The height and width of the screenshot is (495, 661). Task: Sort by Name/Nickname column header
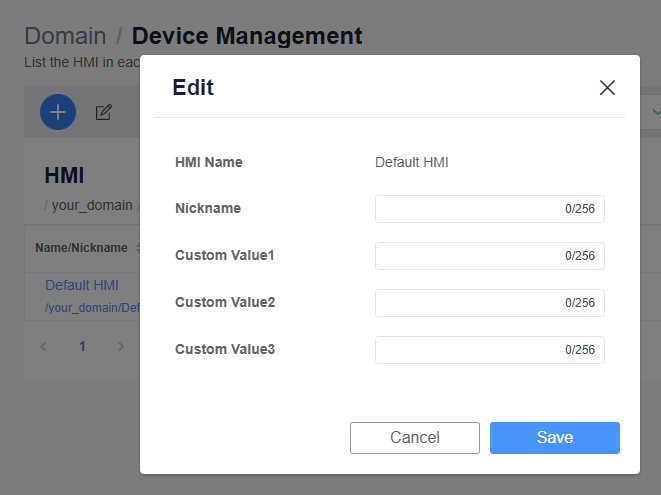(x=81, y=248)
